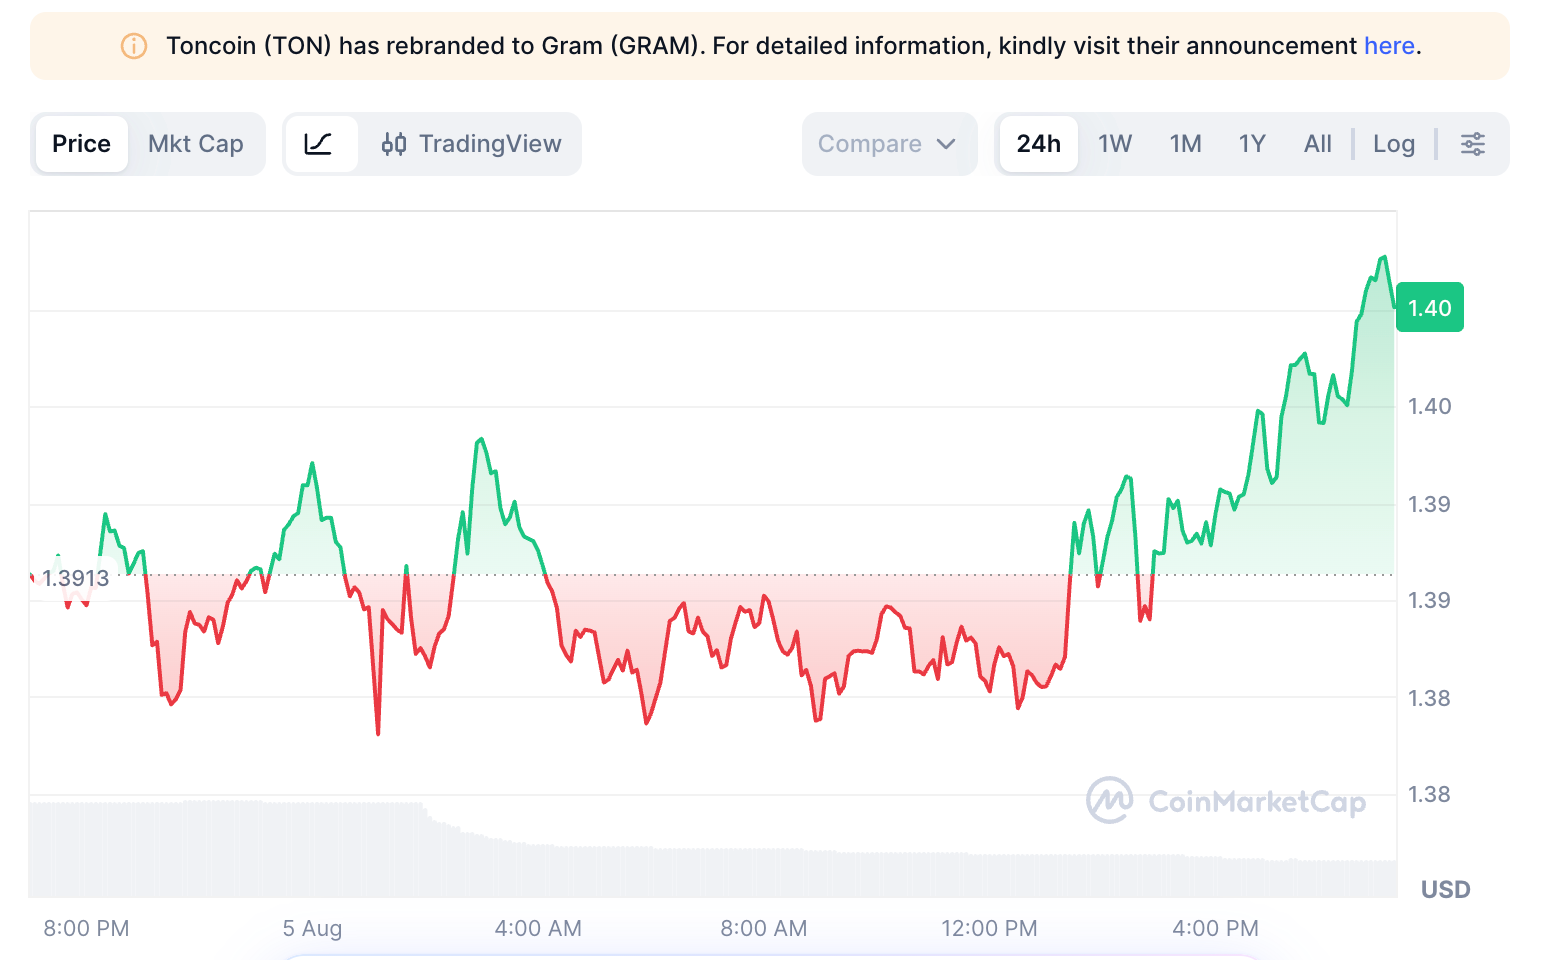Click the 5 Aug date axis label
This screenshot has width=1542, height=960.
[x=312, y=928]
